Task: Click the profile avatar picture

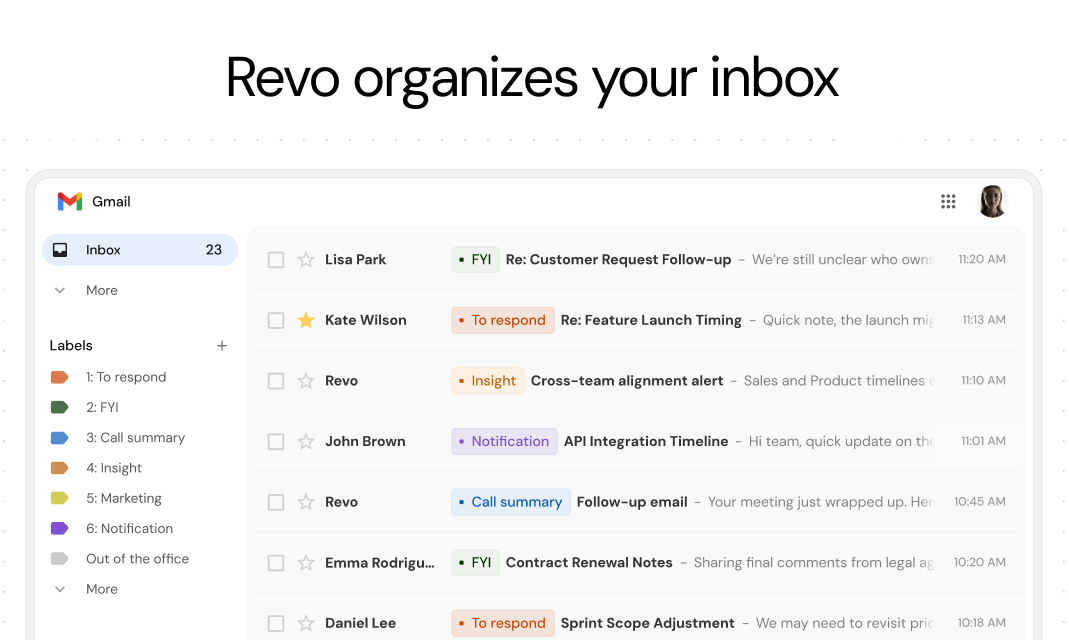Action: (992, 201)
